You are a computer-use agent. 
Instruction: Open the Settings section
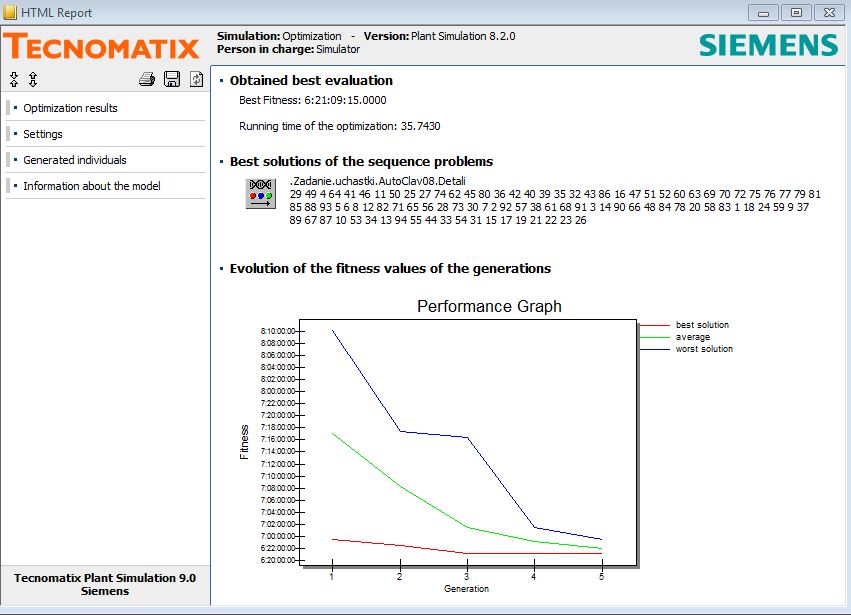[43, 134]
